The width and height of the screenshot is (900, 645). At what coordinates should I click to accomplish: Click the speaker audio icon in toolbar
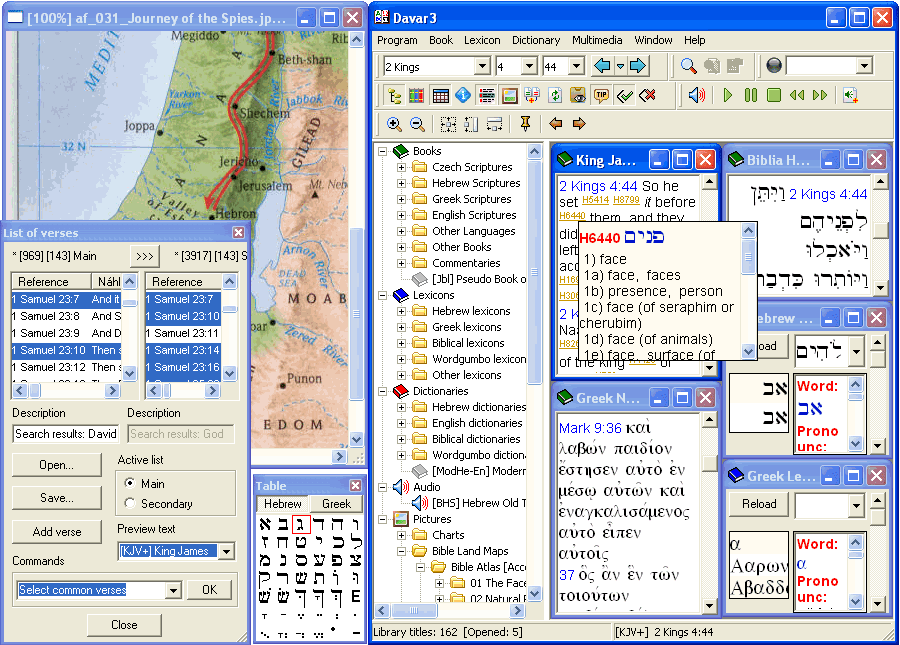tap(697, 95)
